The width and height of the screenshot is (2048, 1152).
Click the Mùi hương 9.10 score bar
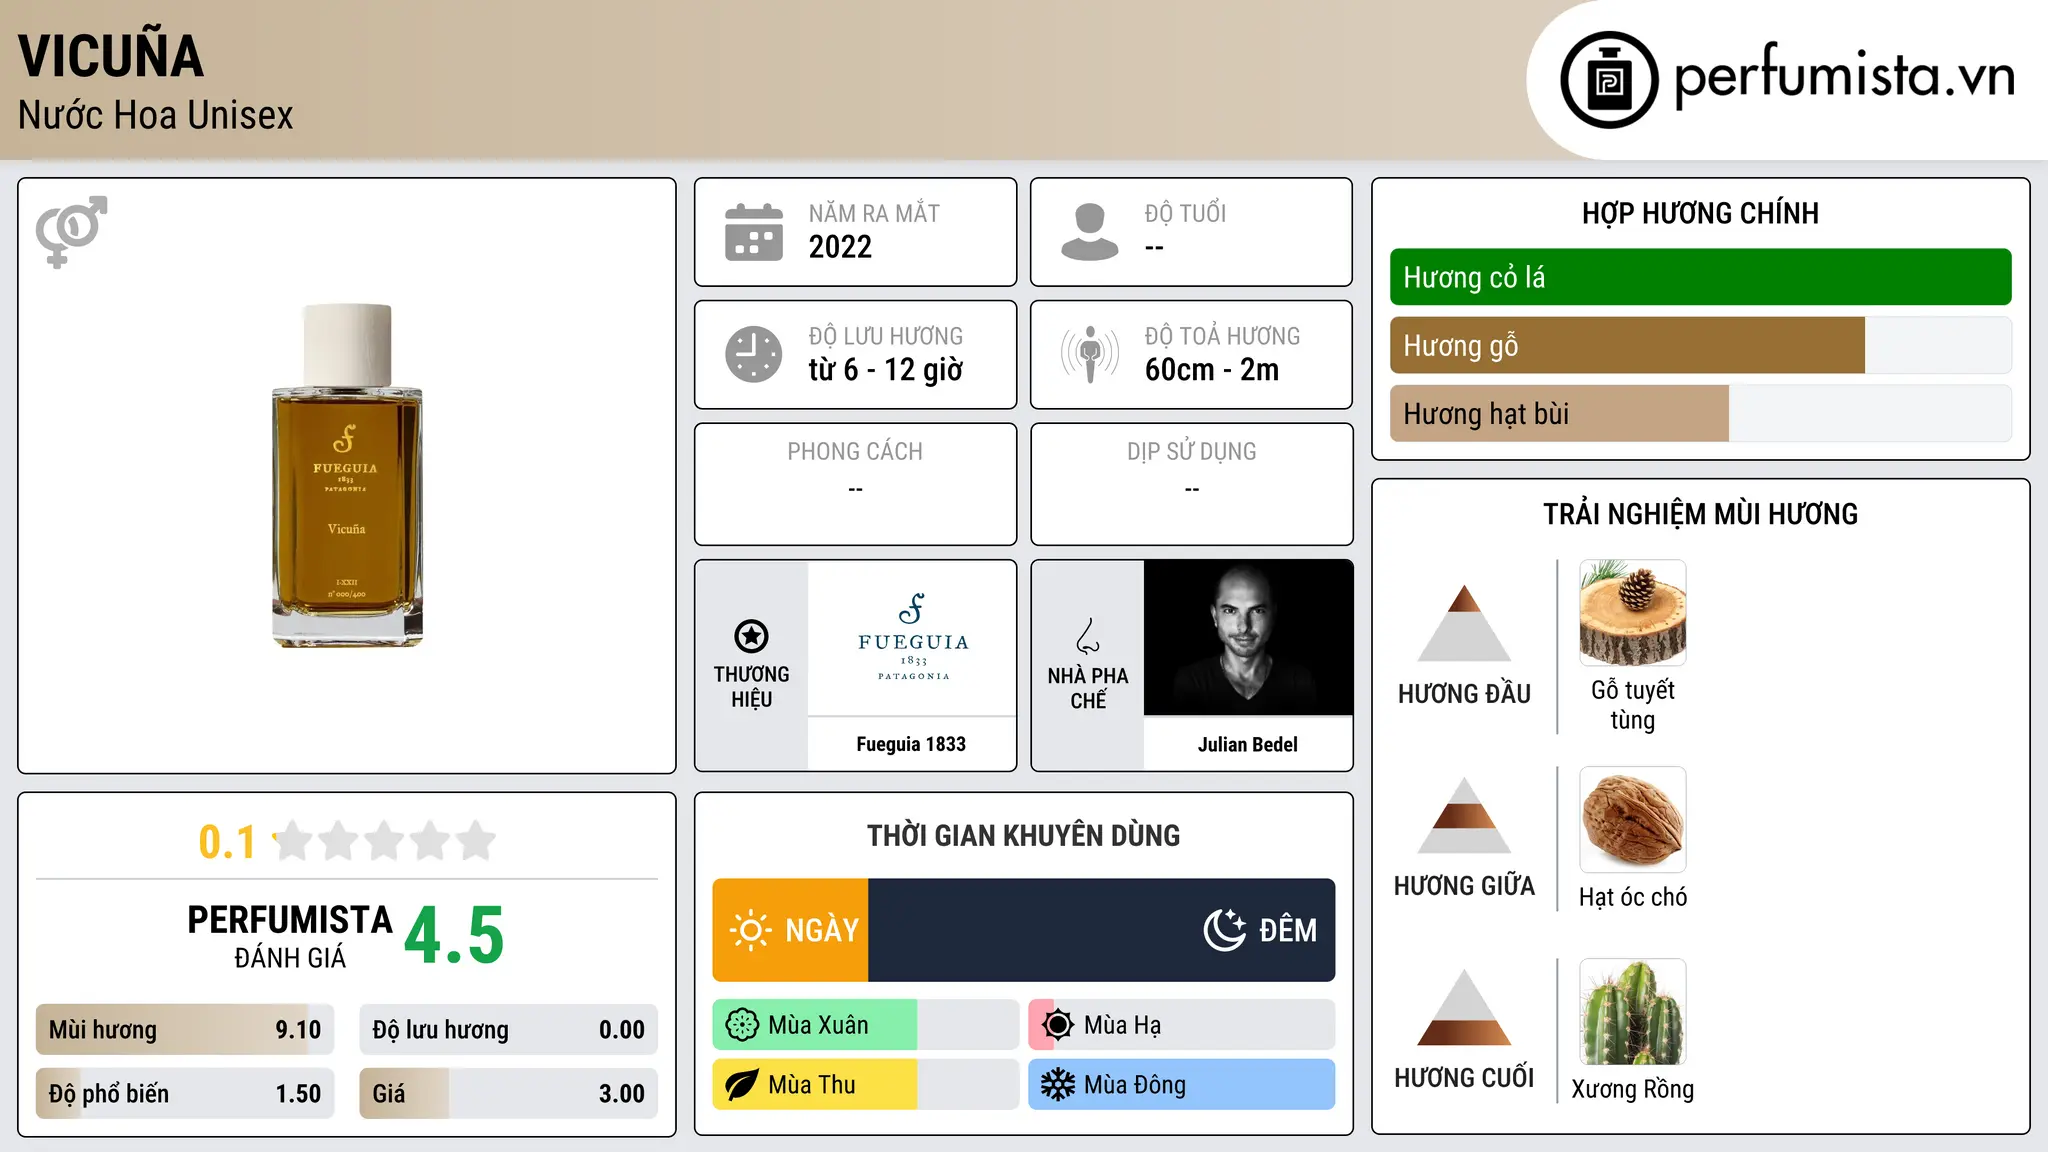tap(185, 1030)
